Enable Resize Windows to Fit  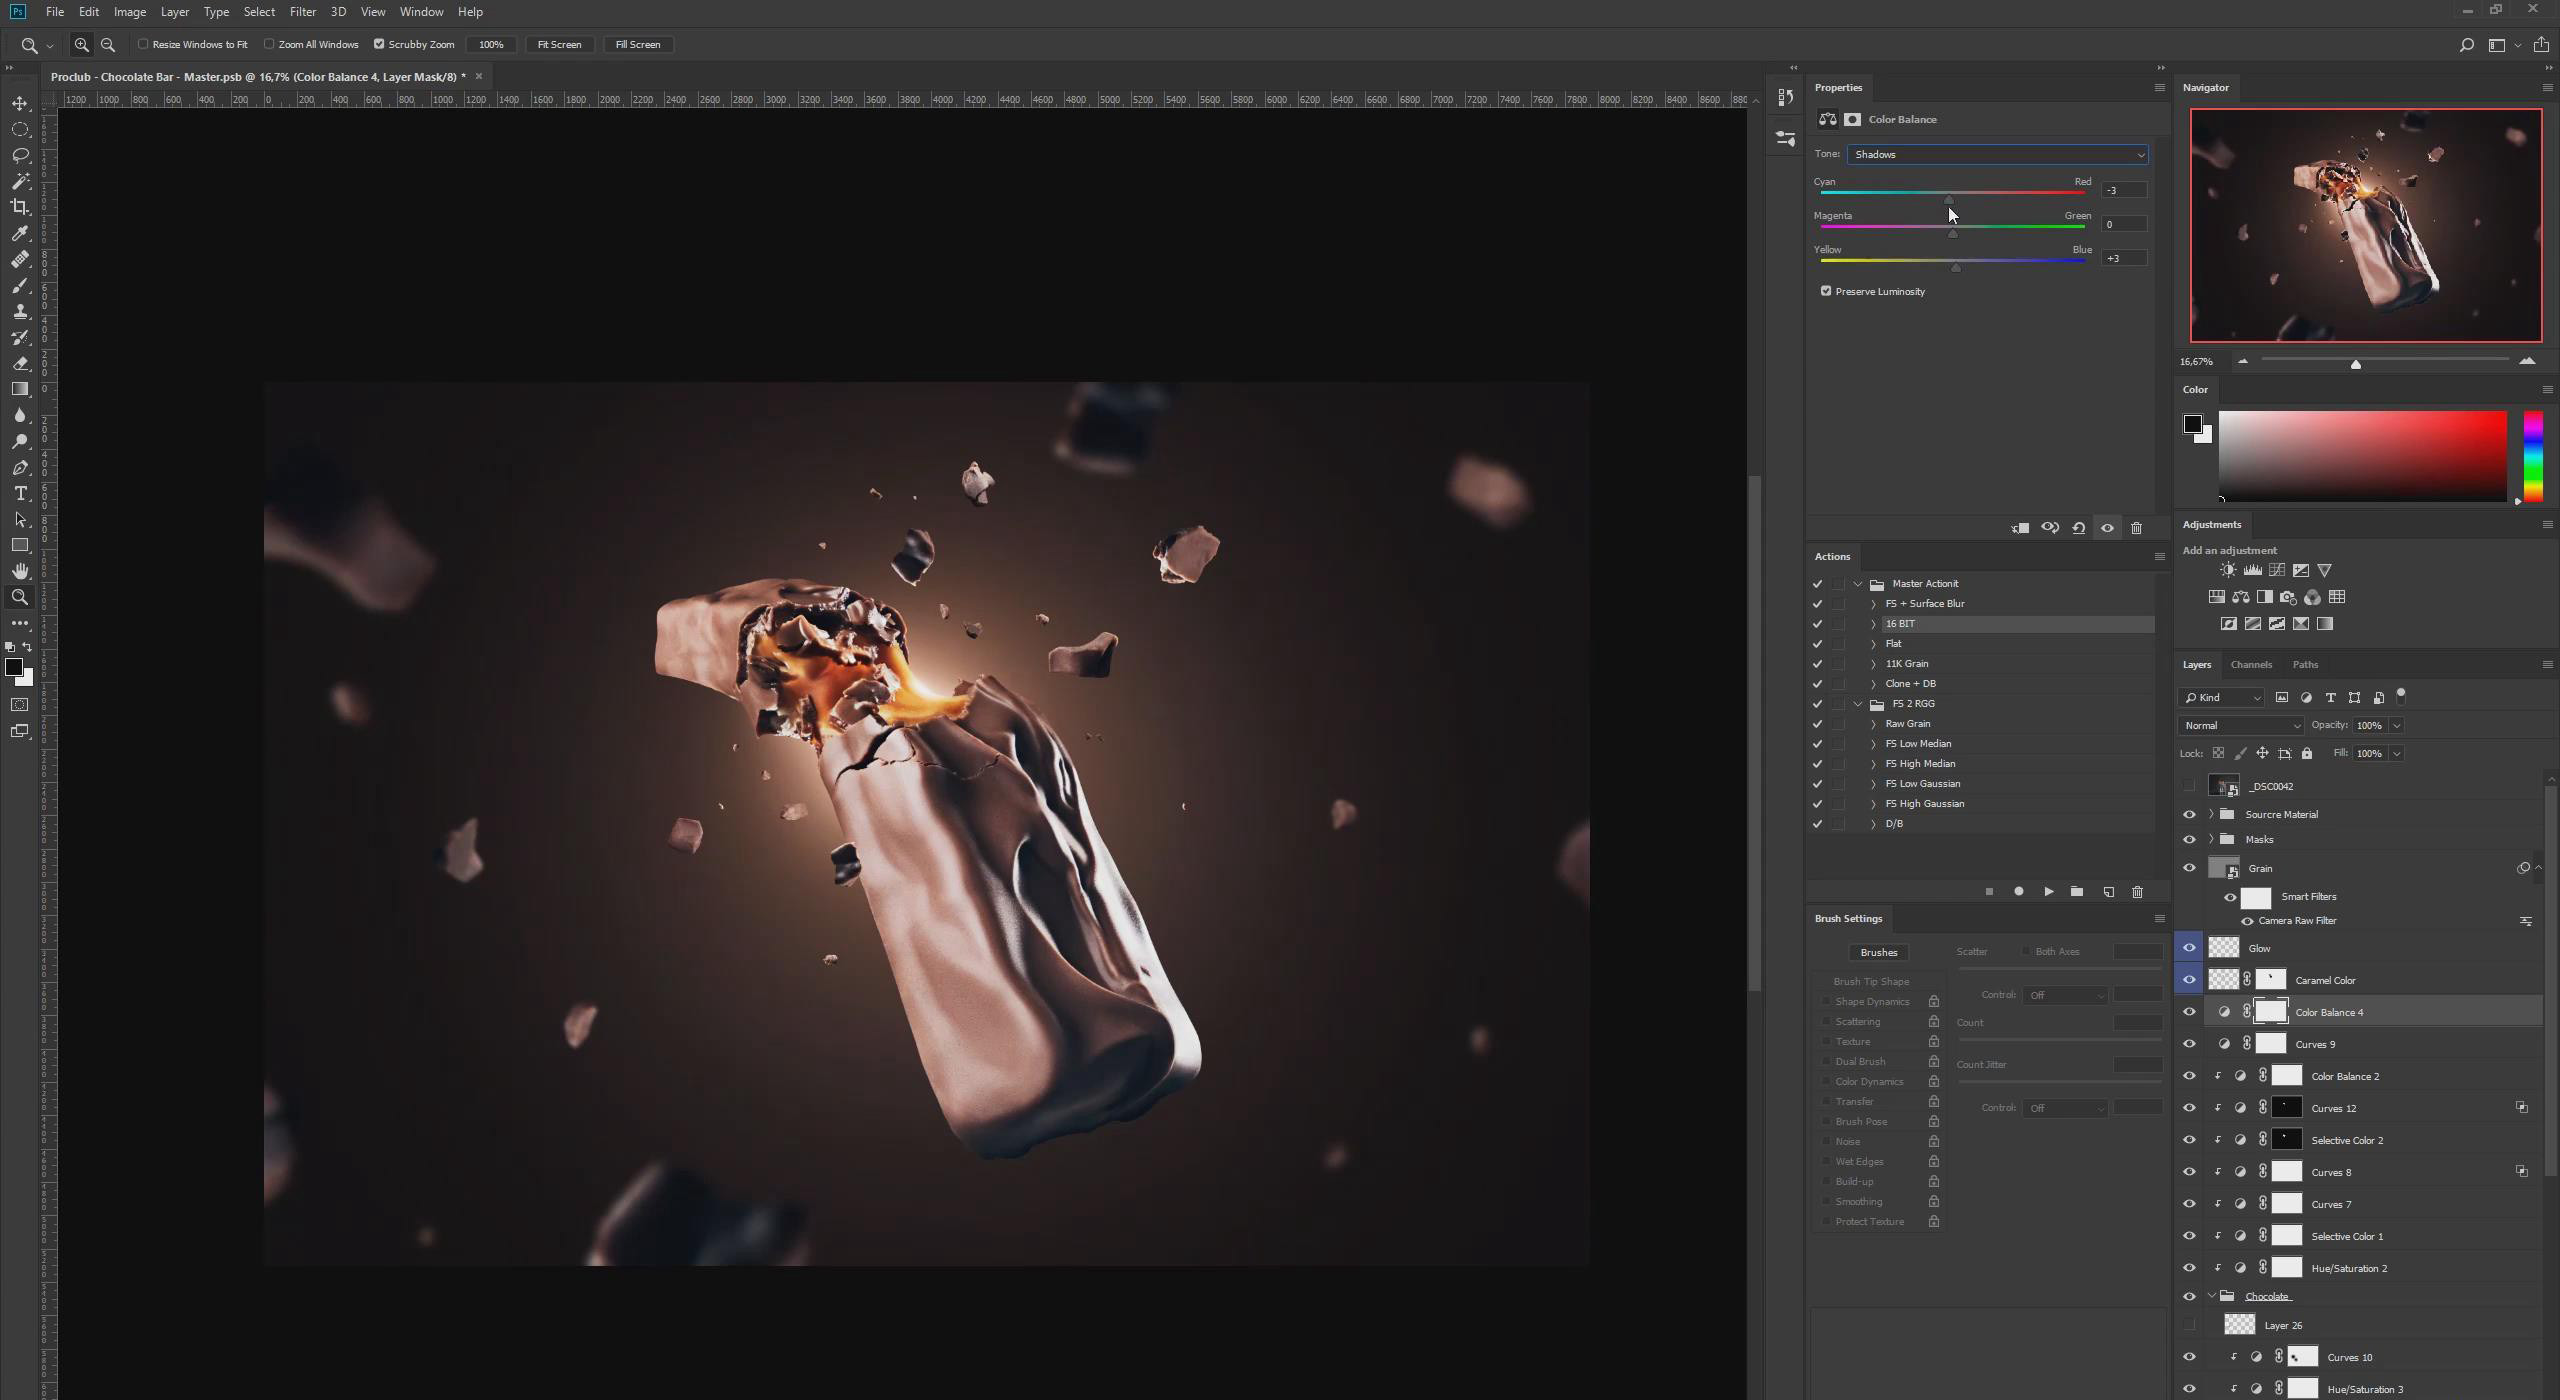click(143, 44)
